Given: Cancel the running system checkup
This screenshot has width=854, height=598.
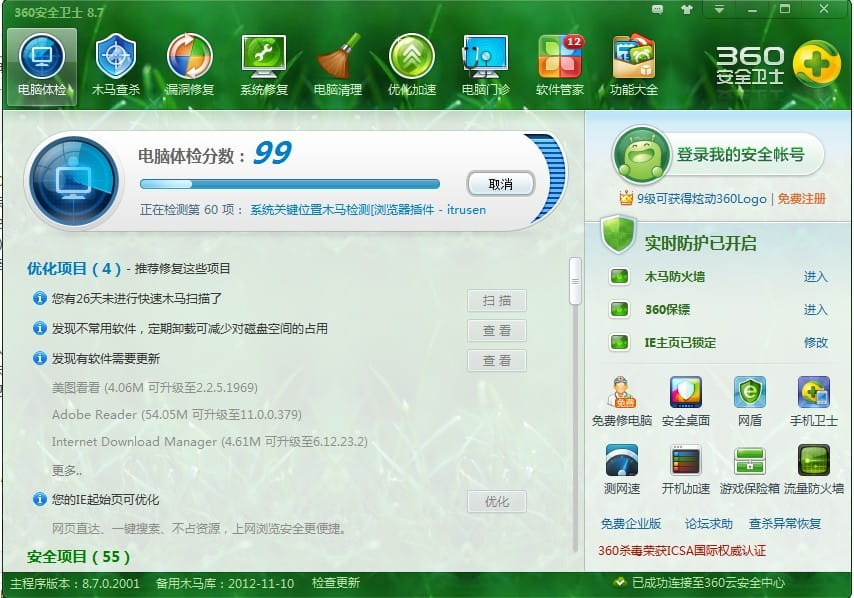Looking at the screenshot, I should coord(500,184).
